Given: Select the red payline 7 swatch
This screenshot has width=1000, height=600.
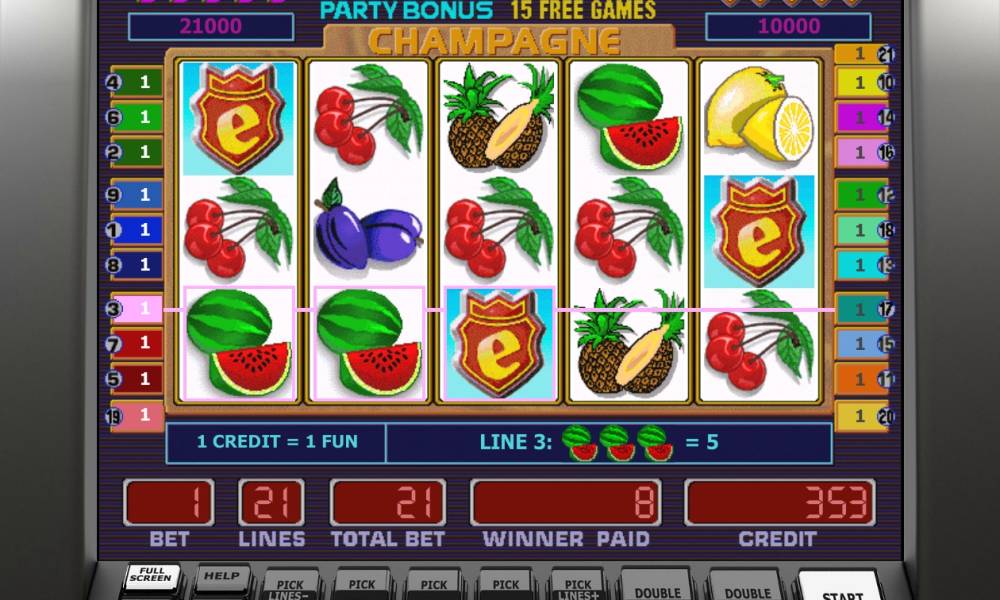Looking at the screenshot, I should [135, 344].
